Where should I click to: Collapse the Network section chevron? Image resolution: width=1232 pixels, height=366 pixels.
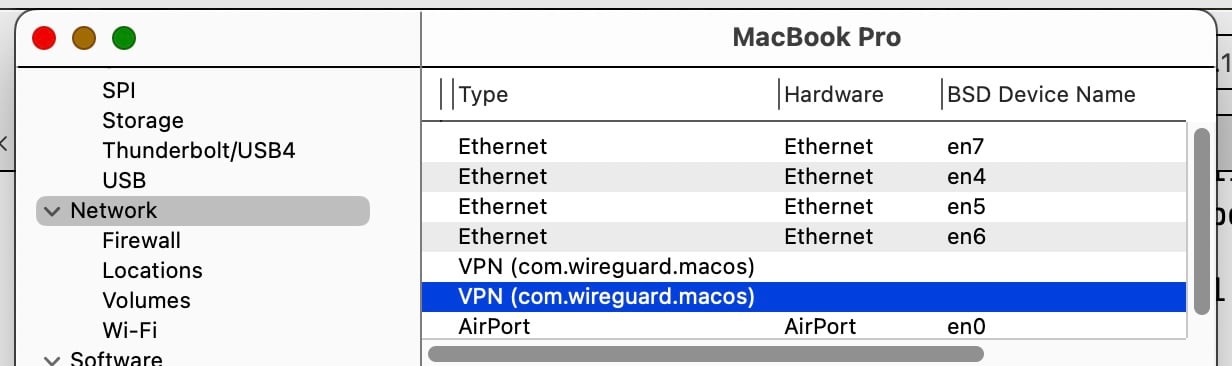click(52, 211)
